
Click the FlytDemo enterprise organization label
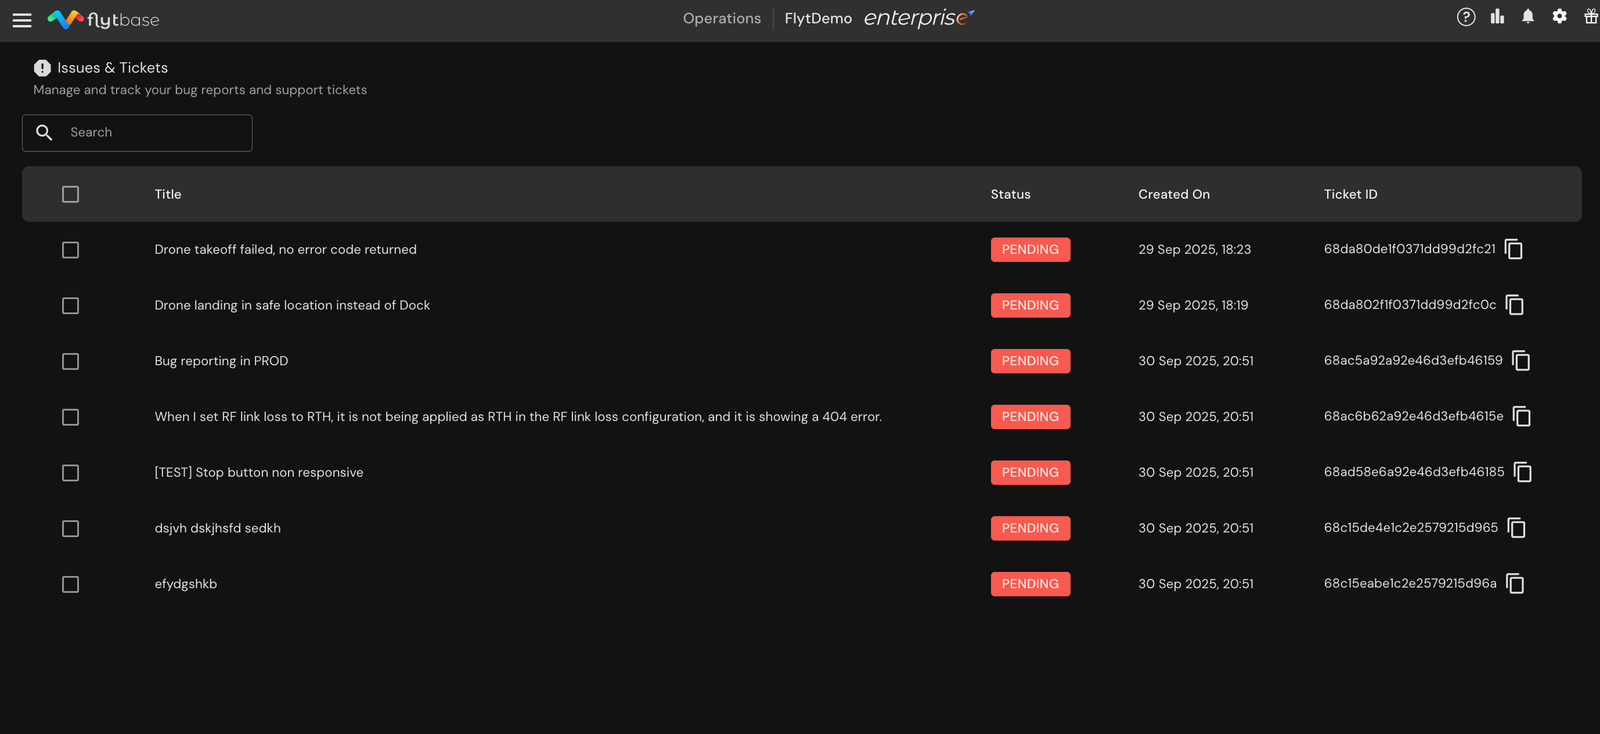point(879,18)
